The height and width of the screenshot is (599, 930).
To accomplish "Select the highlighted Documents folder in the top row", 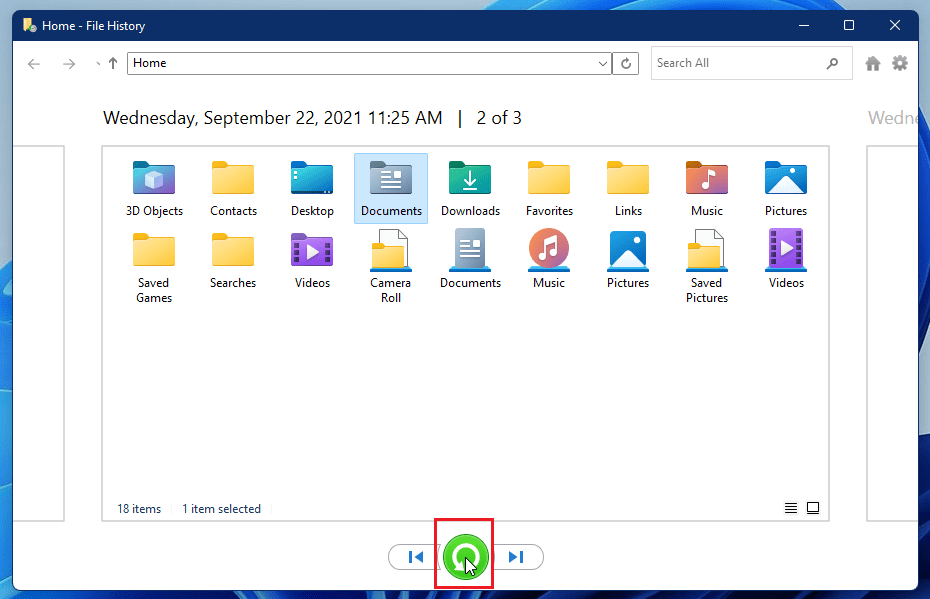I will click(391, 189).
